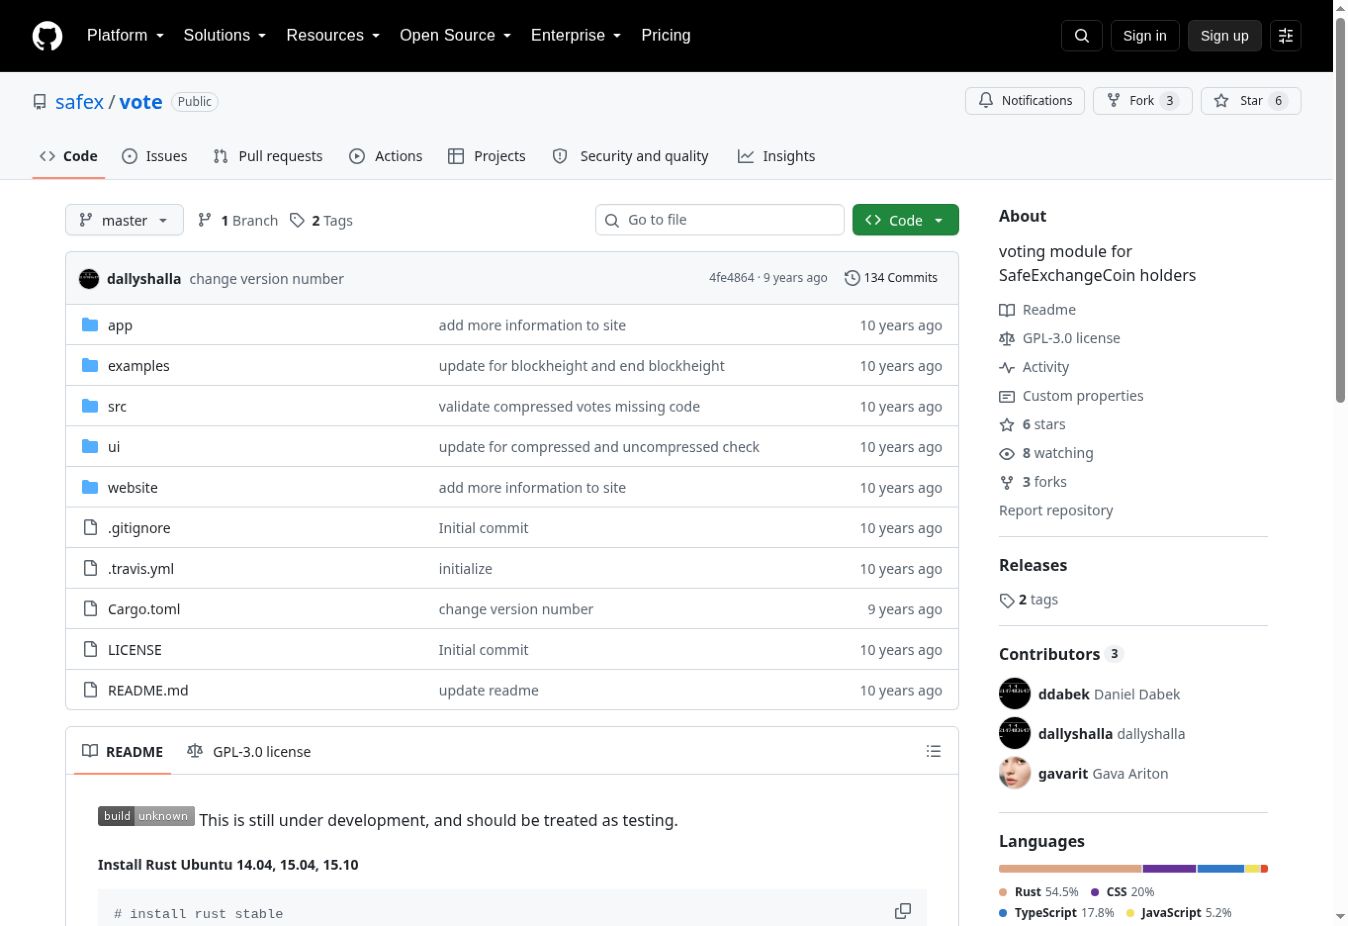This screenshot has width=1348, height=926.
Task: Open the Pricing page
Action: pyautogui.click(x=666, y=35)
